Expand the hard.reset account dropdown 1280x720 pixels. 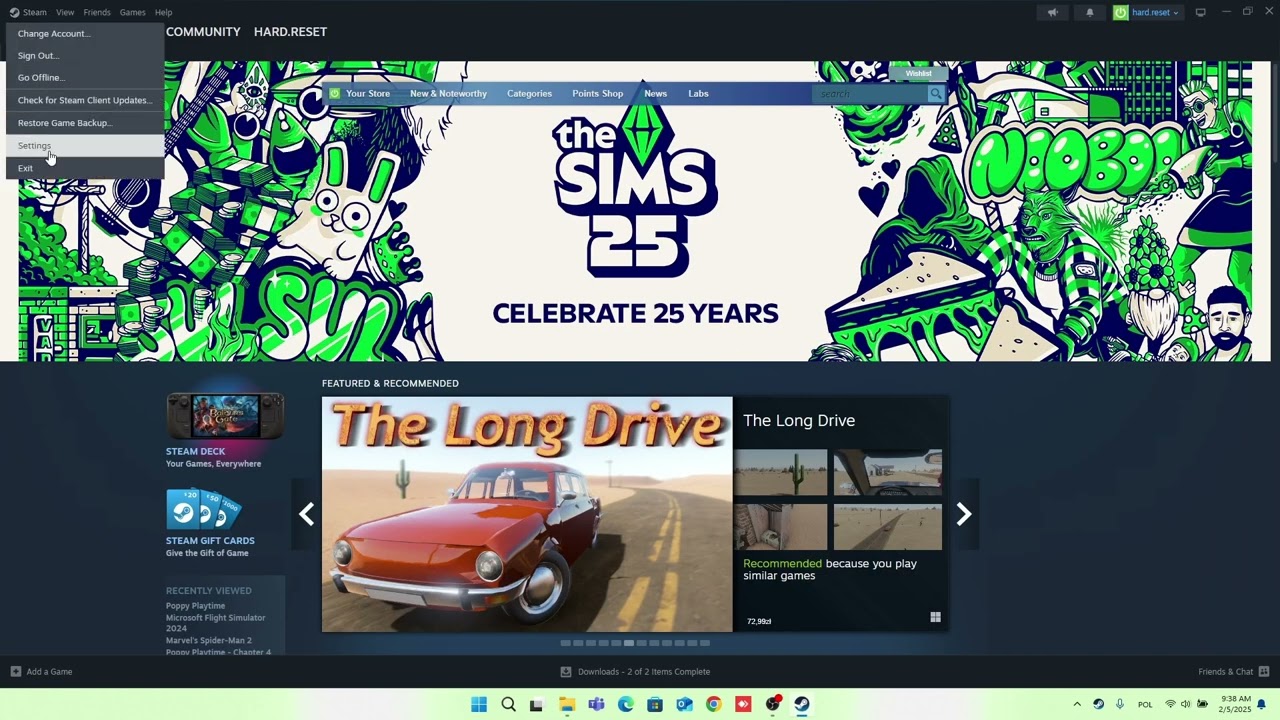pyautogui.click(x=1157, y=12)
